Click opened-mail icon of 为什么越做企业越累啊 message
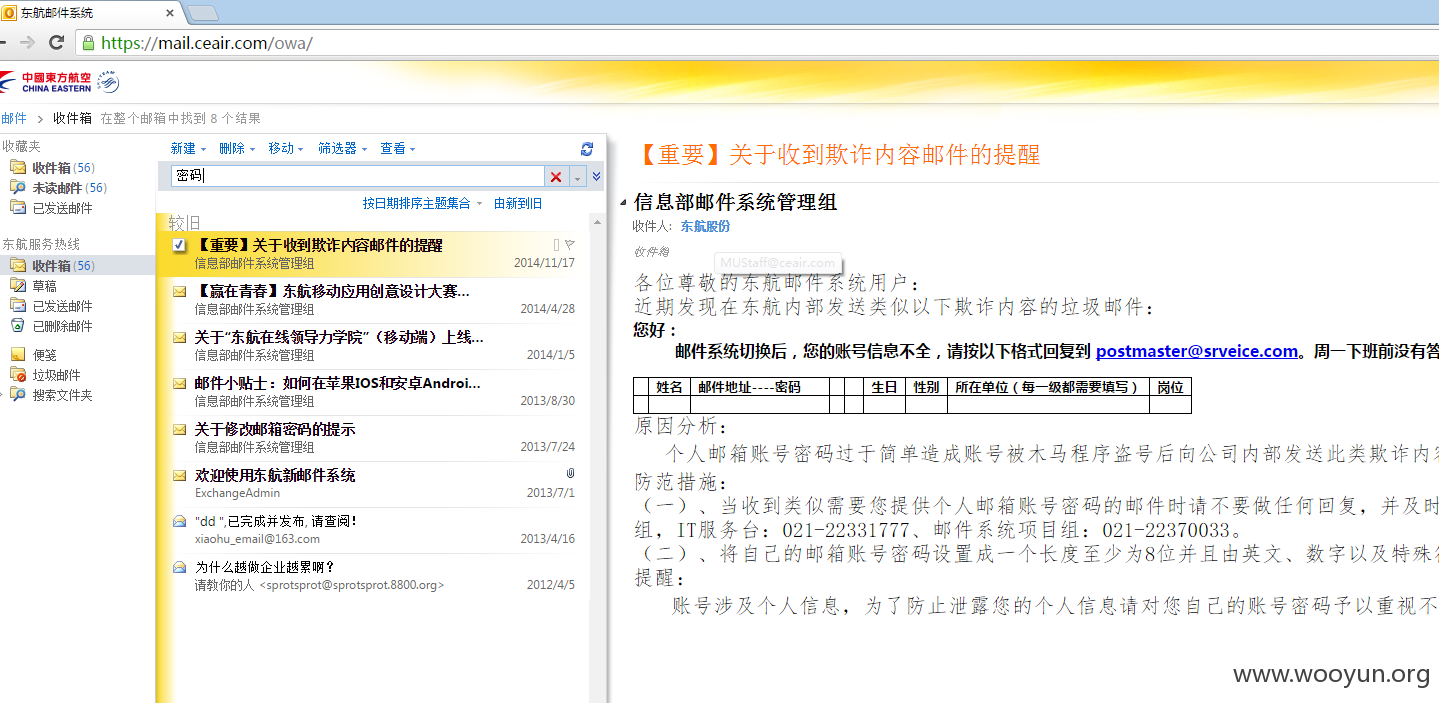 pyautogui.click(x=179, y=567)
